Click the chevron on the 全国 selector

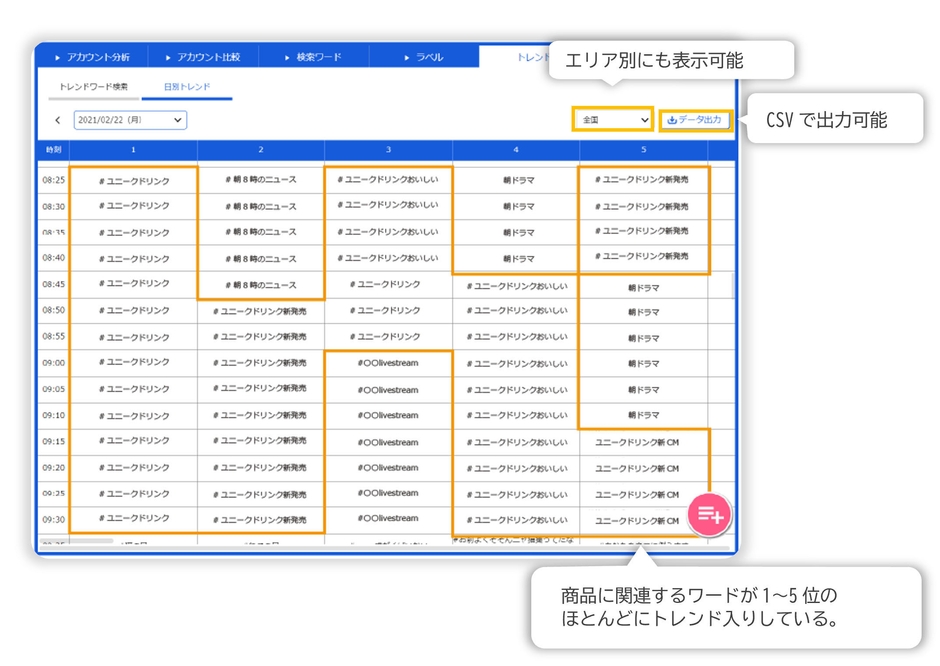pyautogui.click(x=645, y=118)
